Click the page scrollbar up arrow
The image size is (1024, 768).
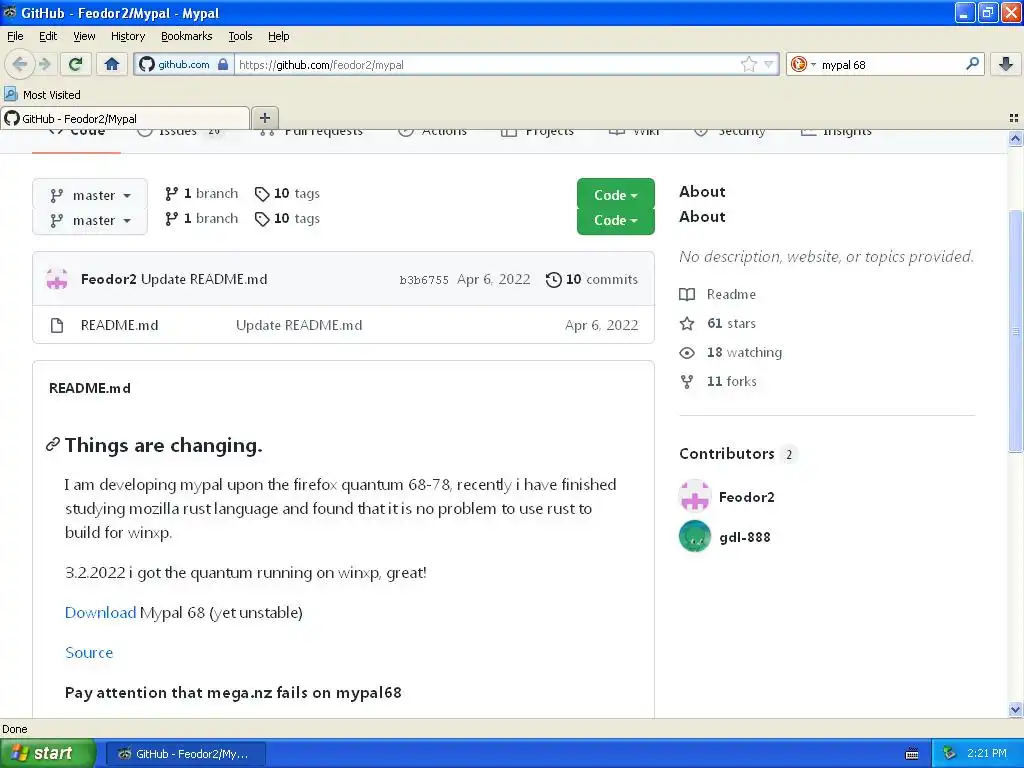pyautogui.click(x=1016, y=138)
